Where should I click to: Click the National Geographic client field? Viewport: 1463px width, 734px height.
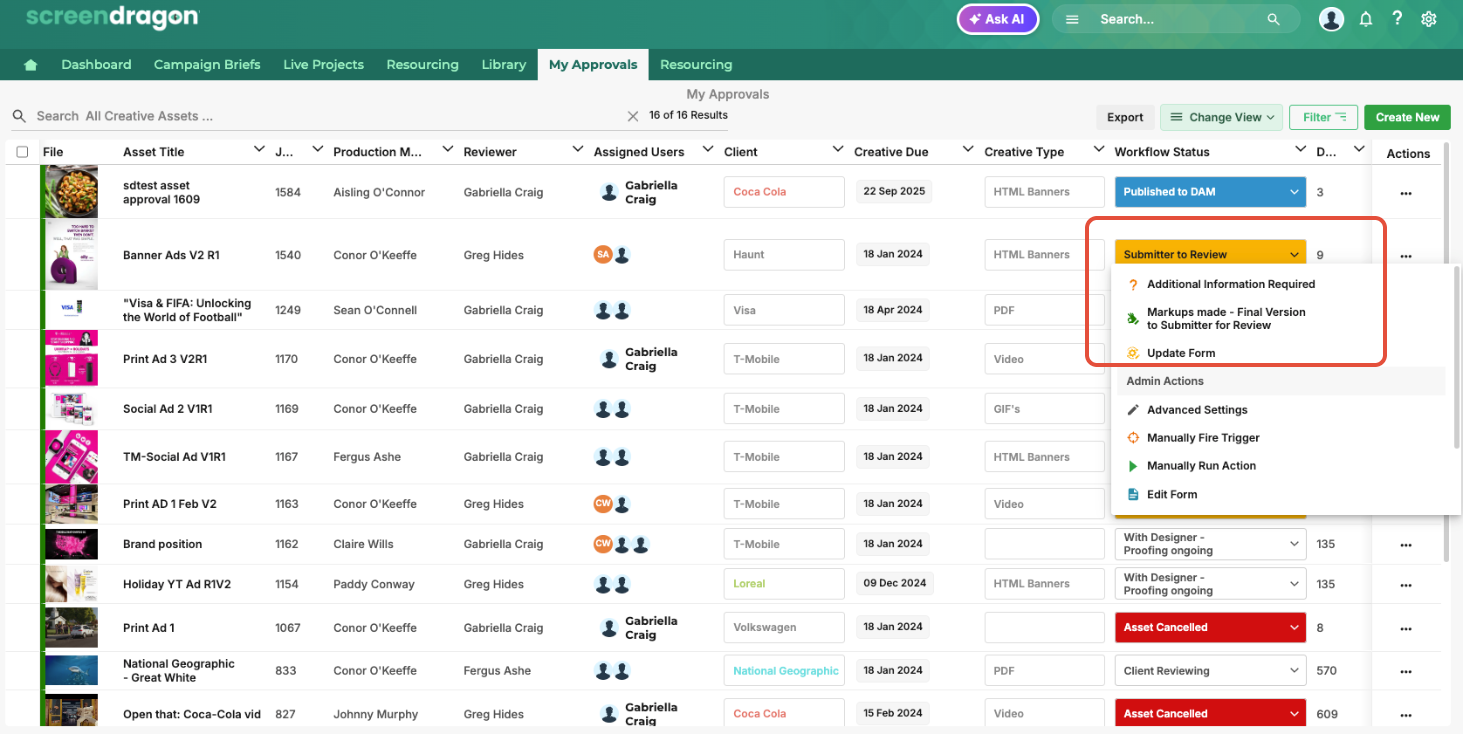point(784,671)
